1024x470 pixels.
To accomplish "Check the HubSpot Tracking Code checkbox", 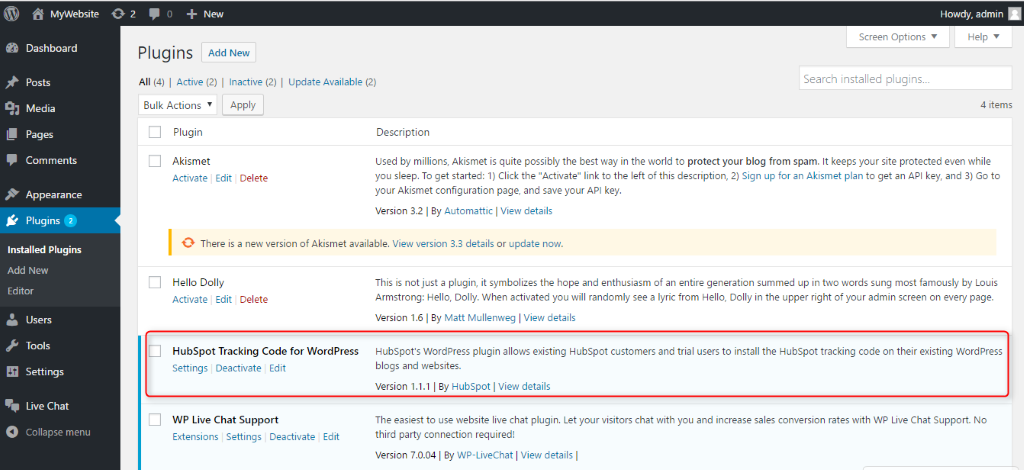I will [155, 351].
